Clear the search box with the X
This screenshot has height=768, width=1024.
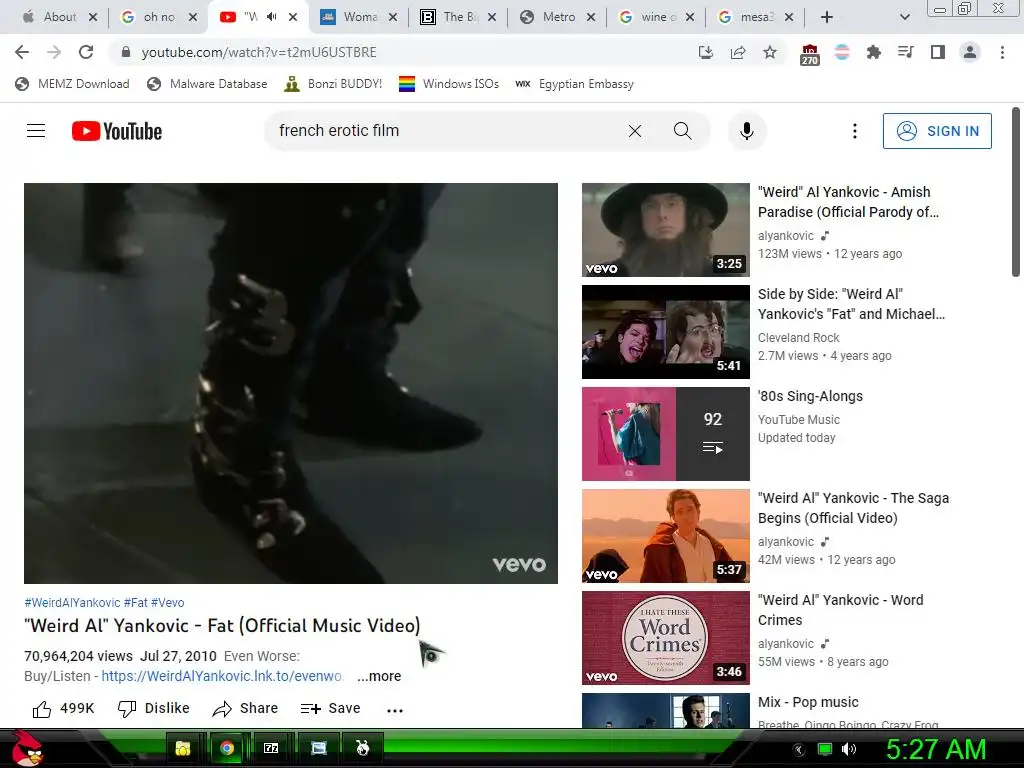coord(635,131)
